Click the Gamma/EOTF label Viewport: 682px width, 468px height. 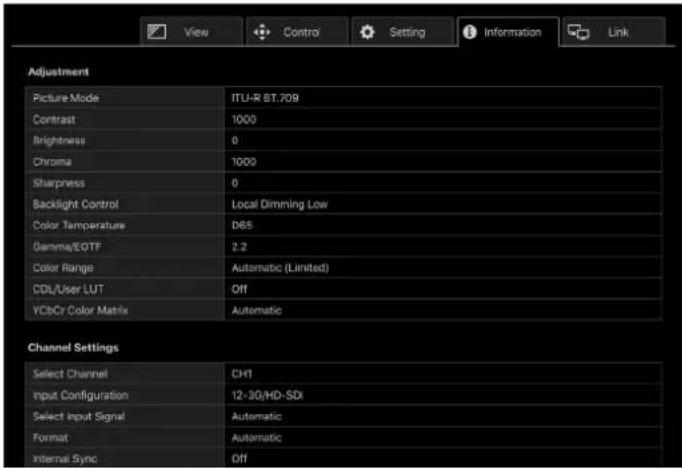(x=67, y=247)
